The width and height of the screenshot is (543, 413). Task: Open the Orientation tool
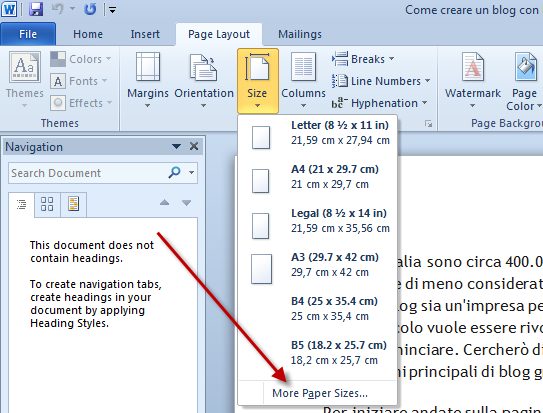point(204,80)
